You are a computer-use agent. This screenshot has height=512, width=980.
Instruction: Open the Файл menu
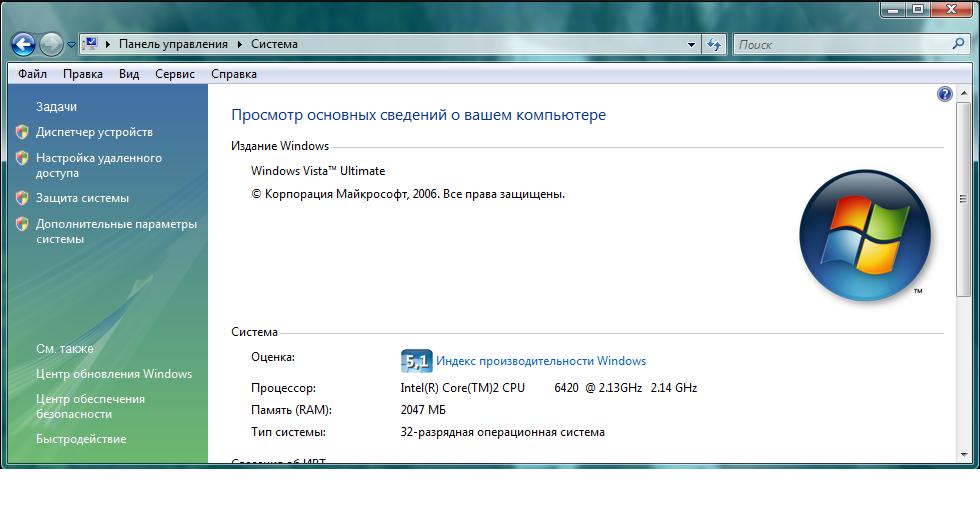(x=32, y=74)
